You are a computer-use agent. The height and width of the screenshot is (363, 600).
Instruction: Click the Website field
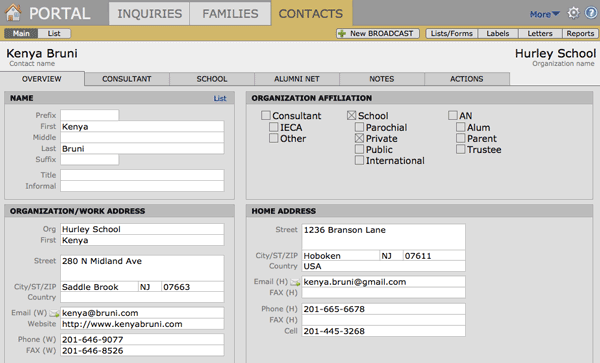(142, 324)
